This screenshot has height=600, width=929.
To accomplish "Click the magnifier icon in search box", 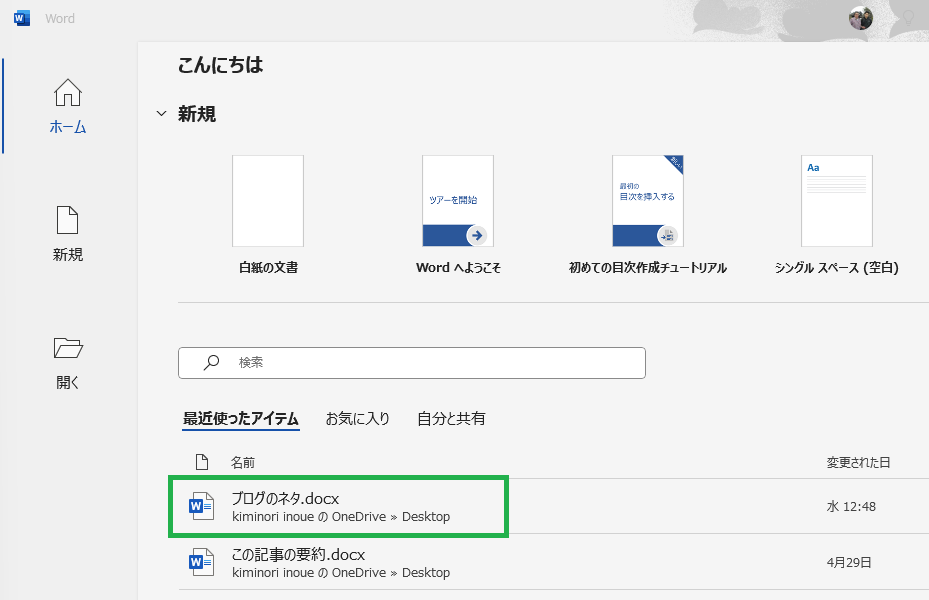I will point(211,362).
